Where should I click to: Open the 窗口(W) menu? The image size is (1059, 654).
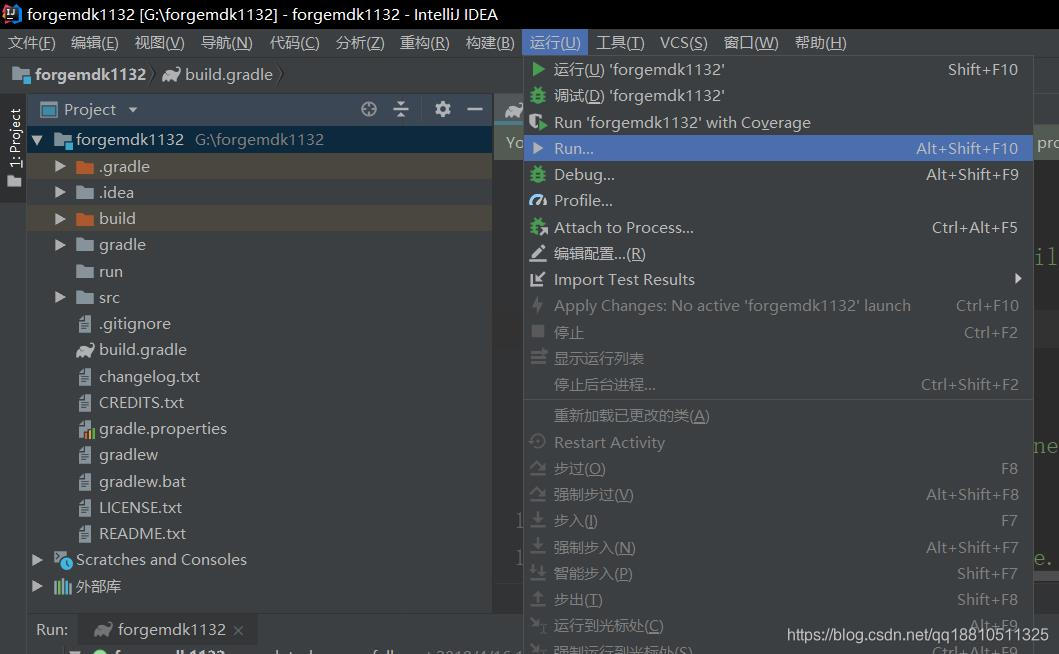[x=751, y=43]
